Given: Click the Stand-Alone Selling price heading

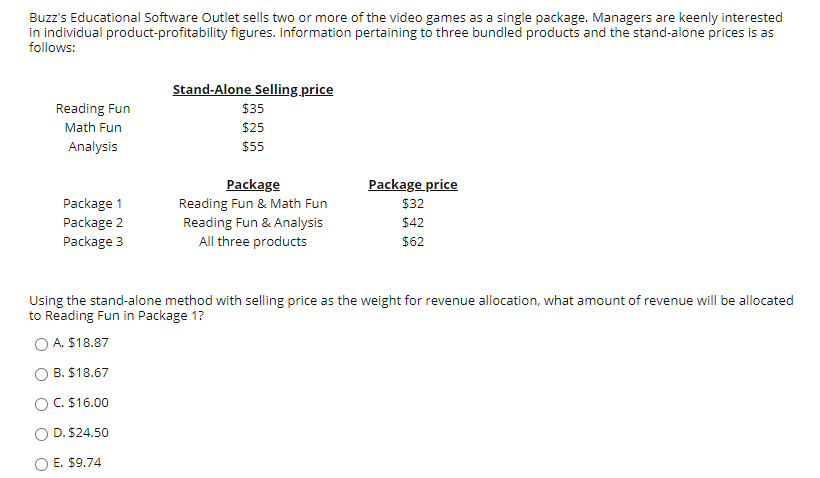Looking at the screenshot, I should [253, 89].
